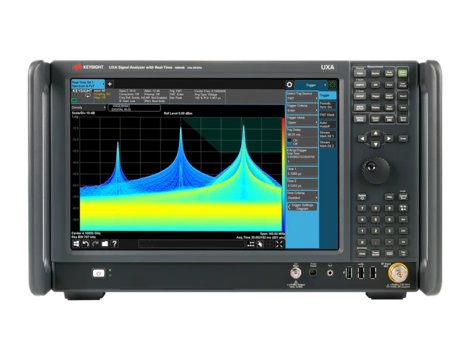Screen dimensions: 470x360
Task: Click the redo arrow icon
Action: pyautogui.click(x=95, y=244)
